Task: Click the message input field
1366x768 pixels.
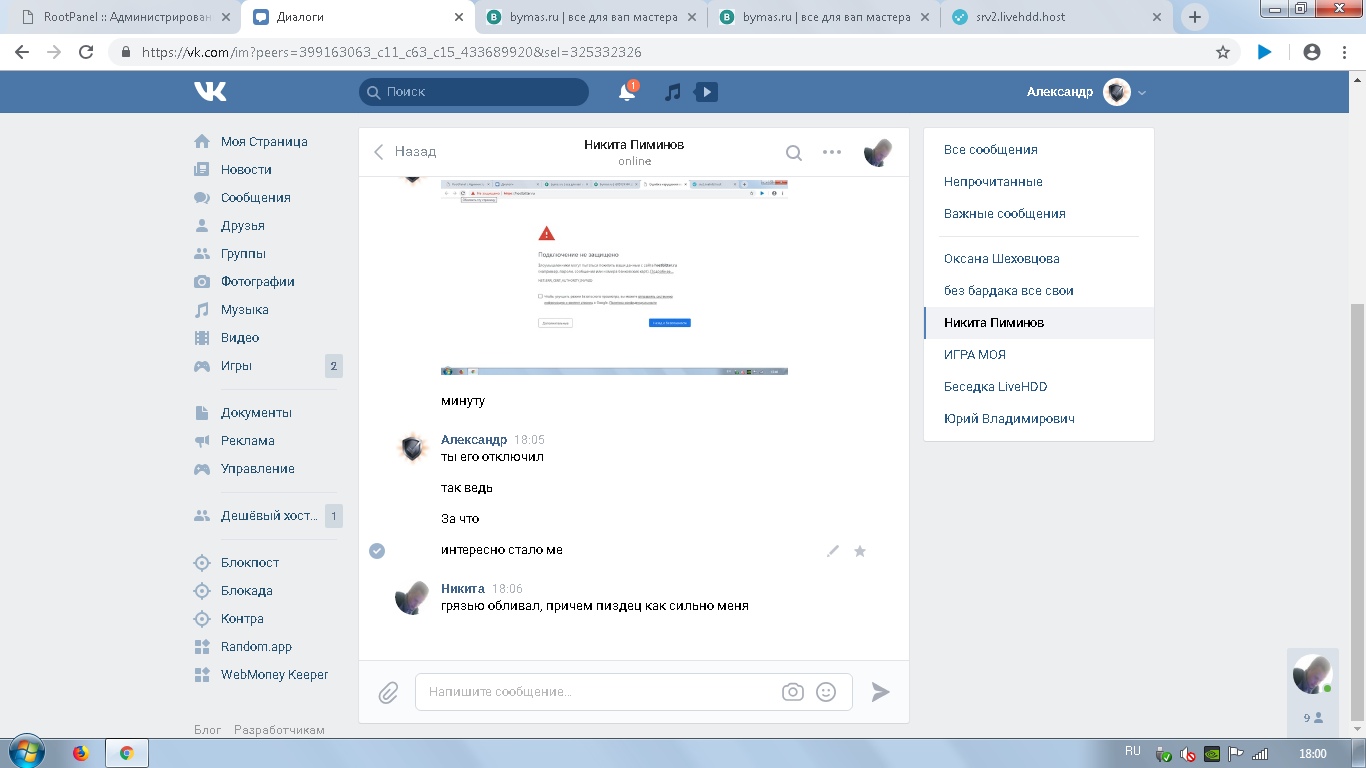Action: 600,692
